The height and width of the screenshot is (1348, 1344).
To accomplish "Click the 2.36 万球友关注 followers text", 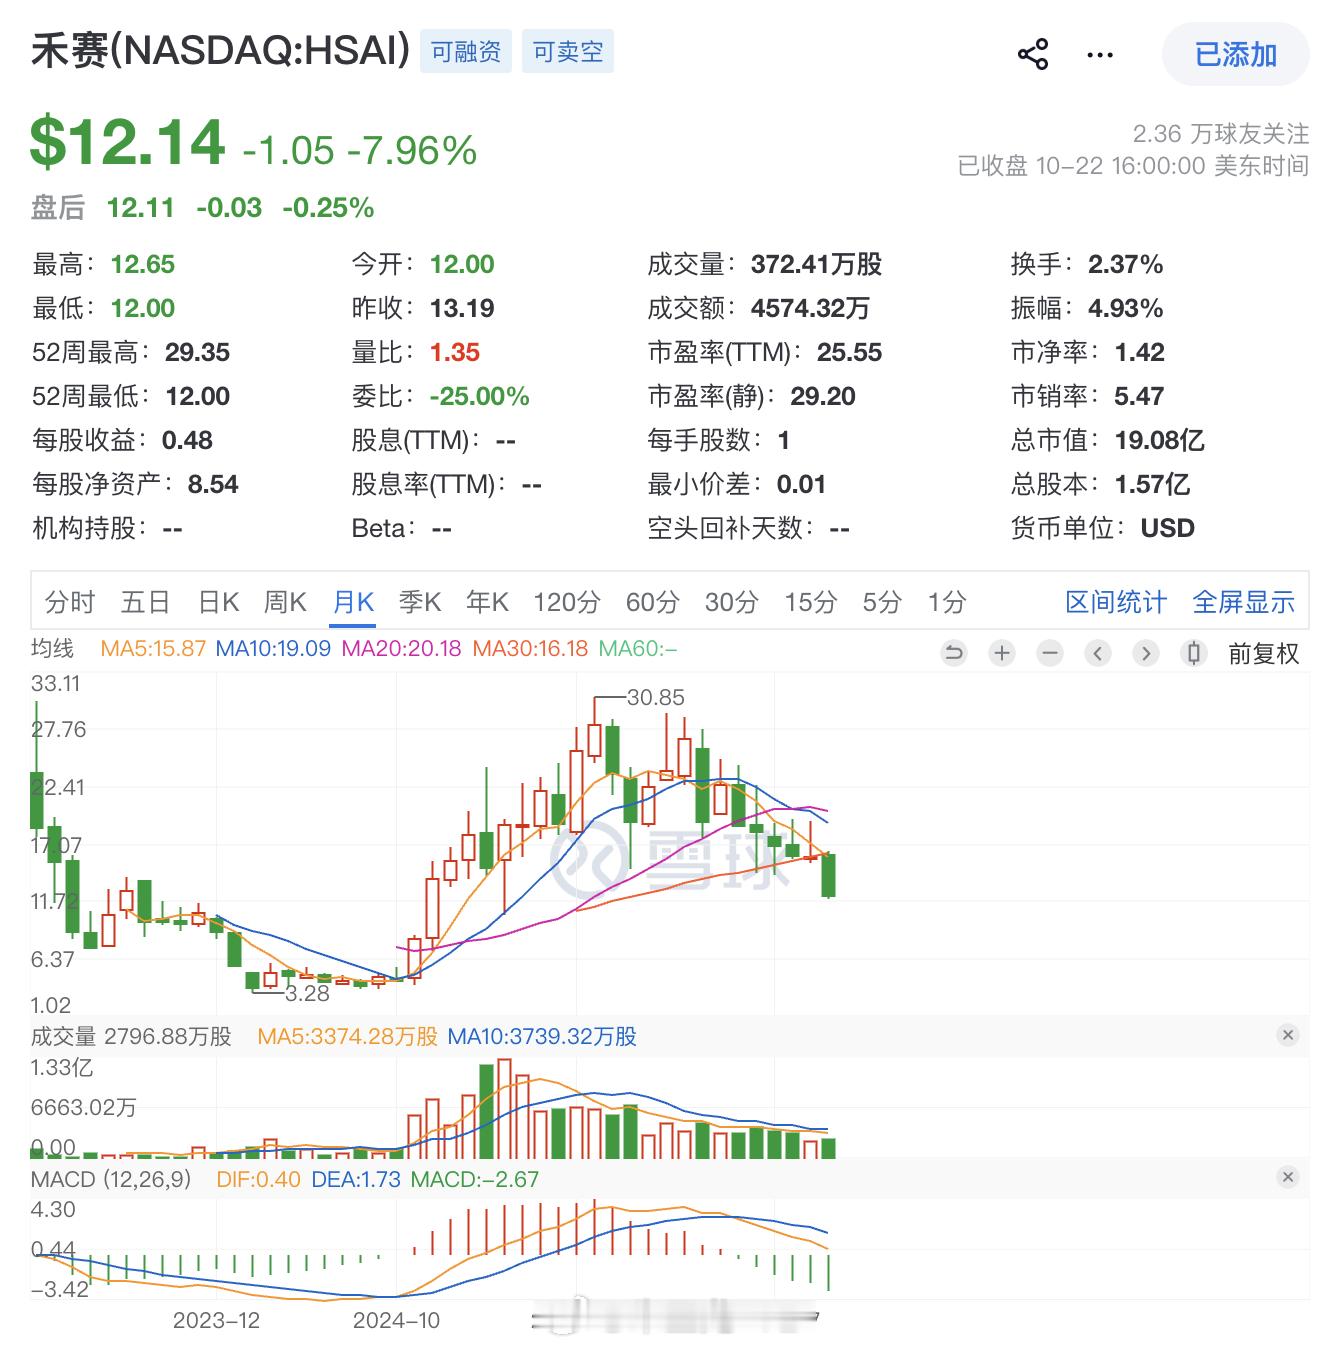I will (x=1221, y=133).
